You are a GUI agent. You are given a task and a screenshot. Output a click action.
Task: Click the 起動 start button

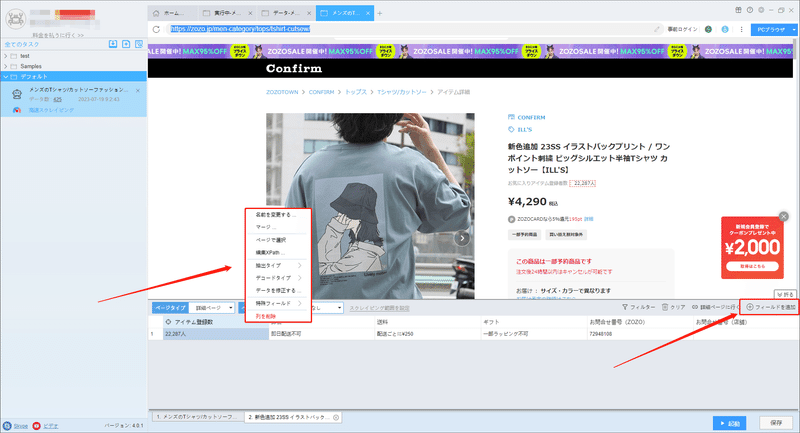tap(730, 423)
